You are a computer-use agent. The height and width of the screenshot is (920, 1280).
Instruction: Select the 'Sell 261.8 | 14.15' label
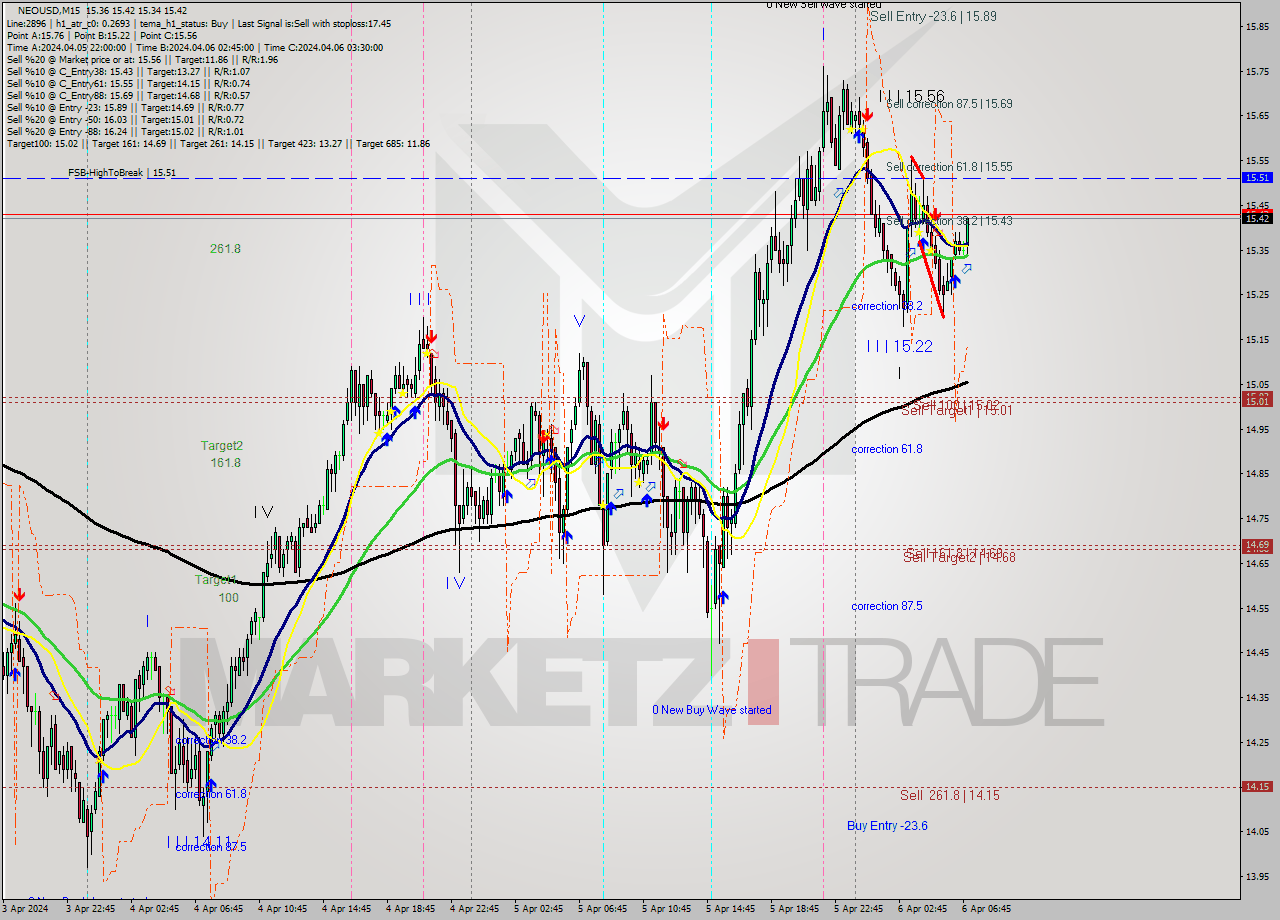(x=949, y=795)
